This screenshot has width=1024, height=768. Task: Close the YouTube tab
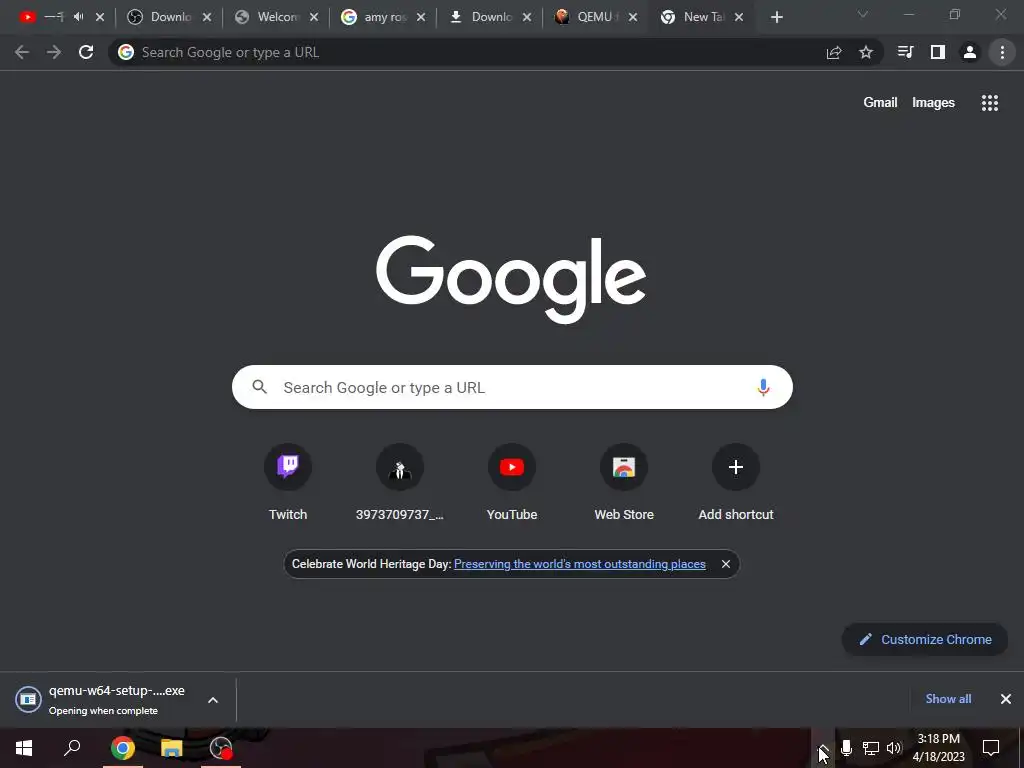point(100,18)
